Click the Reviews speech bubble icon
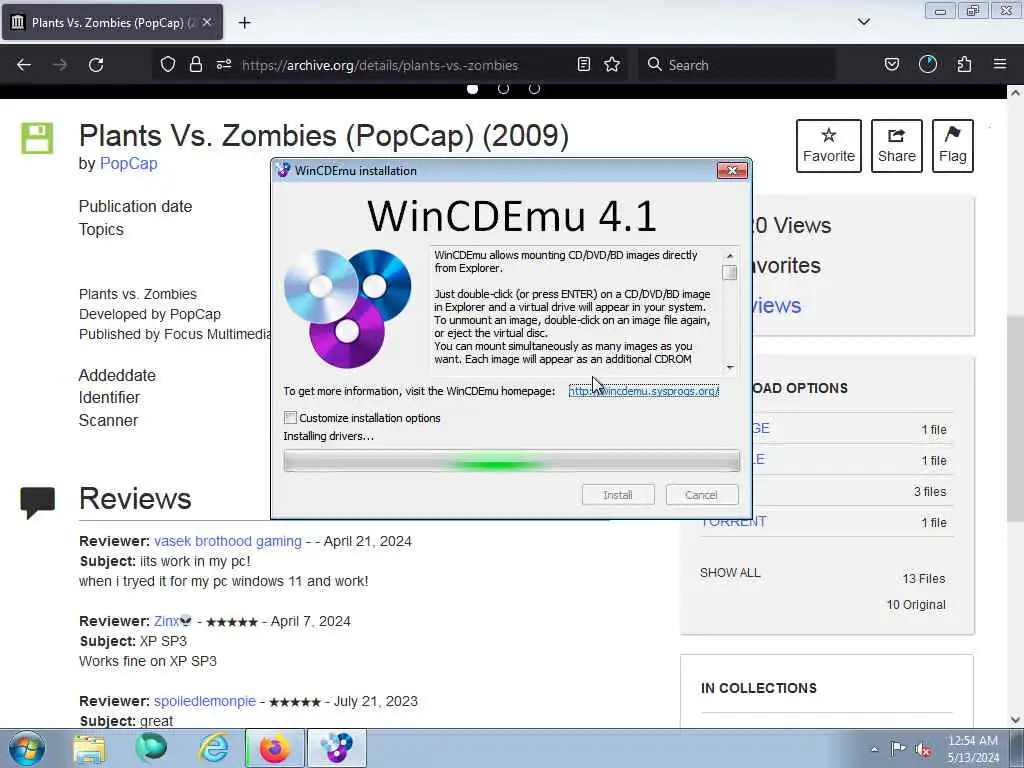This screenshot has height=768, width=1024. 37,502
